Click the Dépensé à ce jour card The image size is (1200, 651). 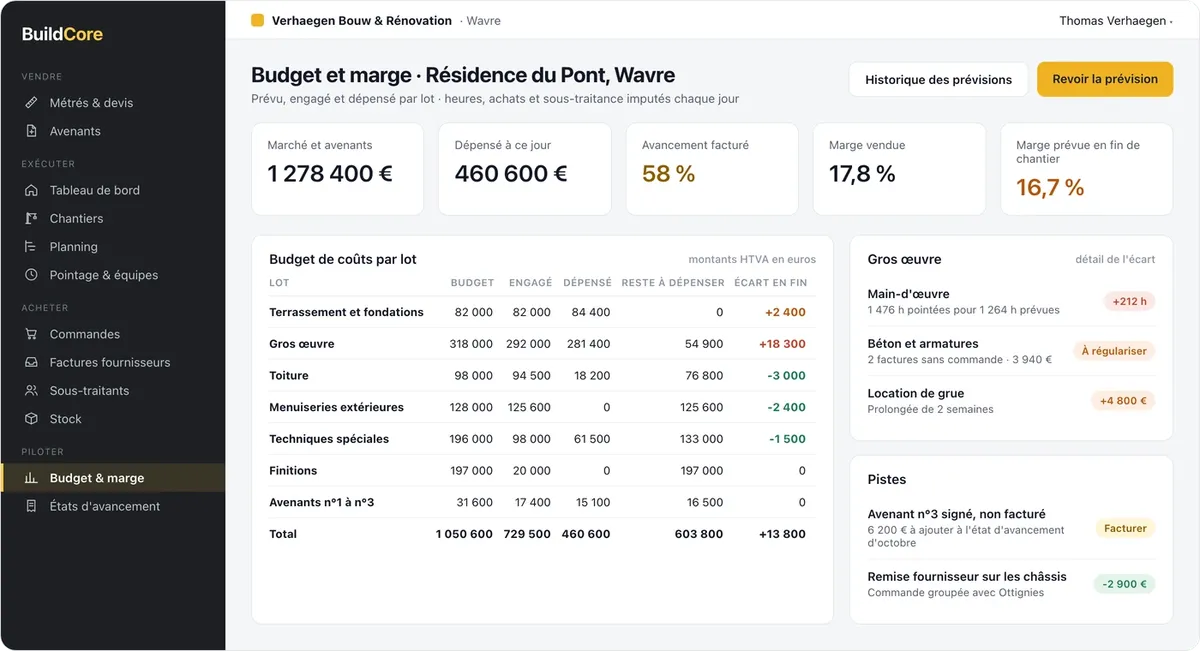tap(525, 169)
